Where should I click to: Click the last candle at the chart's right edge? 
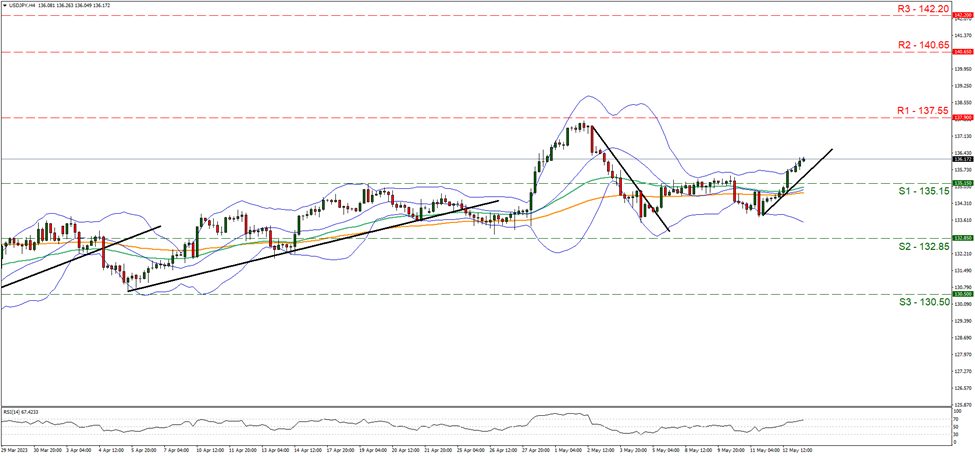pos(803,159)
